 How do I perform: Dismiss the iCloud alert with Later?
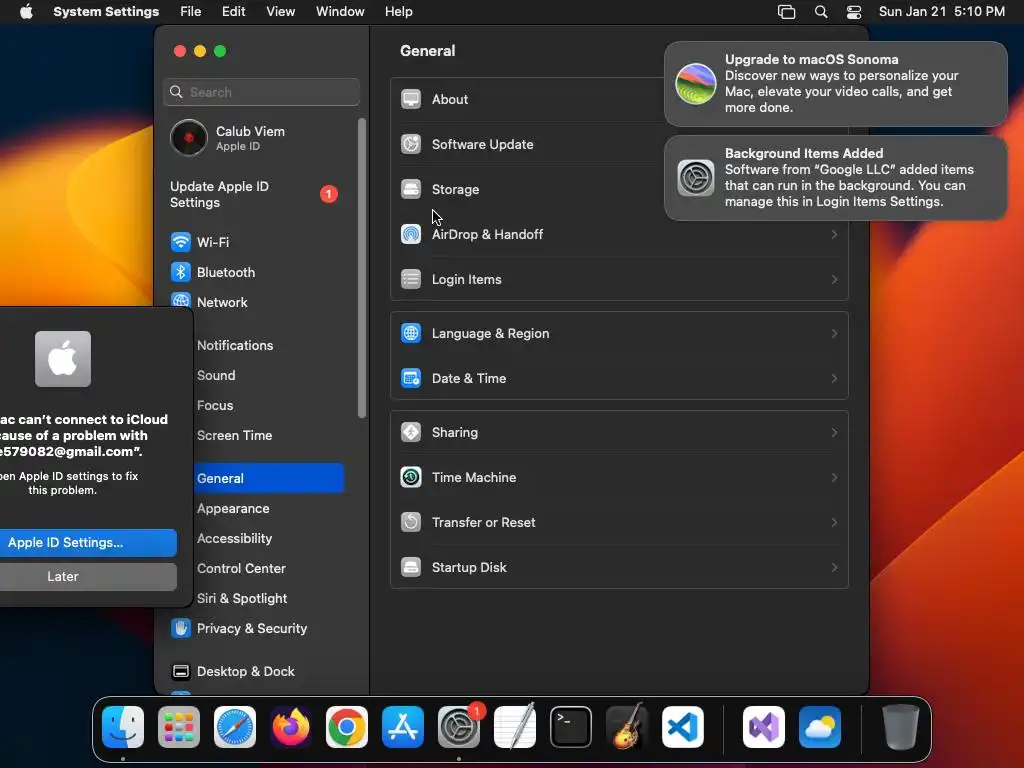point(88,577)
